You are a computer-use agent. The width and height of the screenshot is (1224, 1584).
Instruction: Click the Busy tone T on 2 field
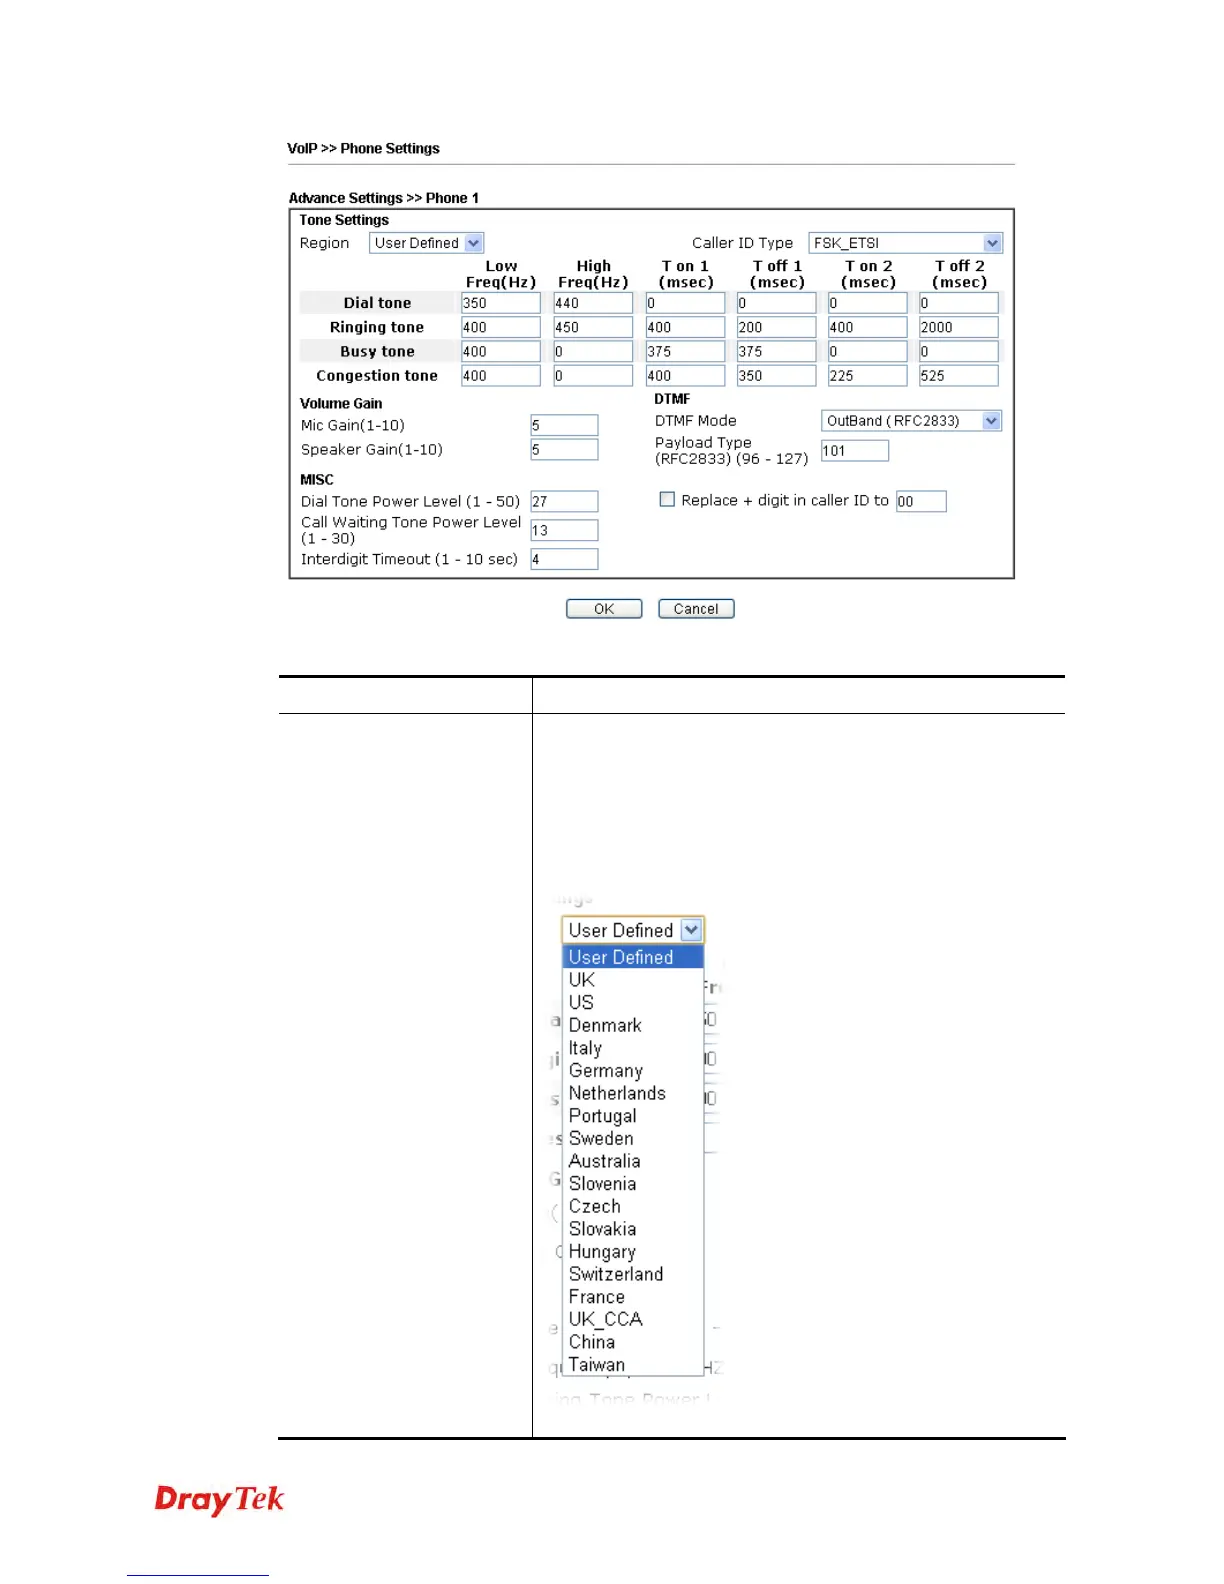click(x=868, y=351)
